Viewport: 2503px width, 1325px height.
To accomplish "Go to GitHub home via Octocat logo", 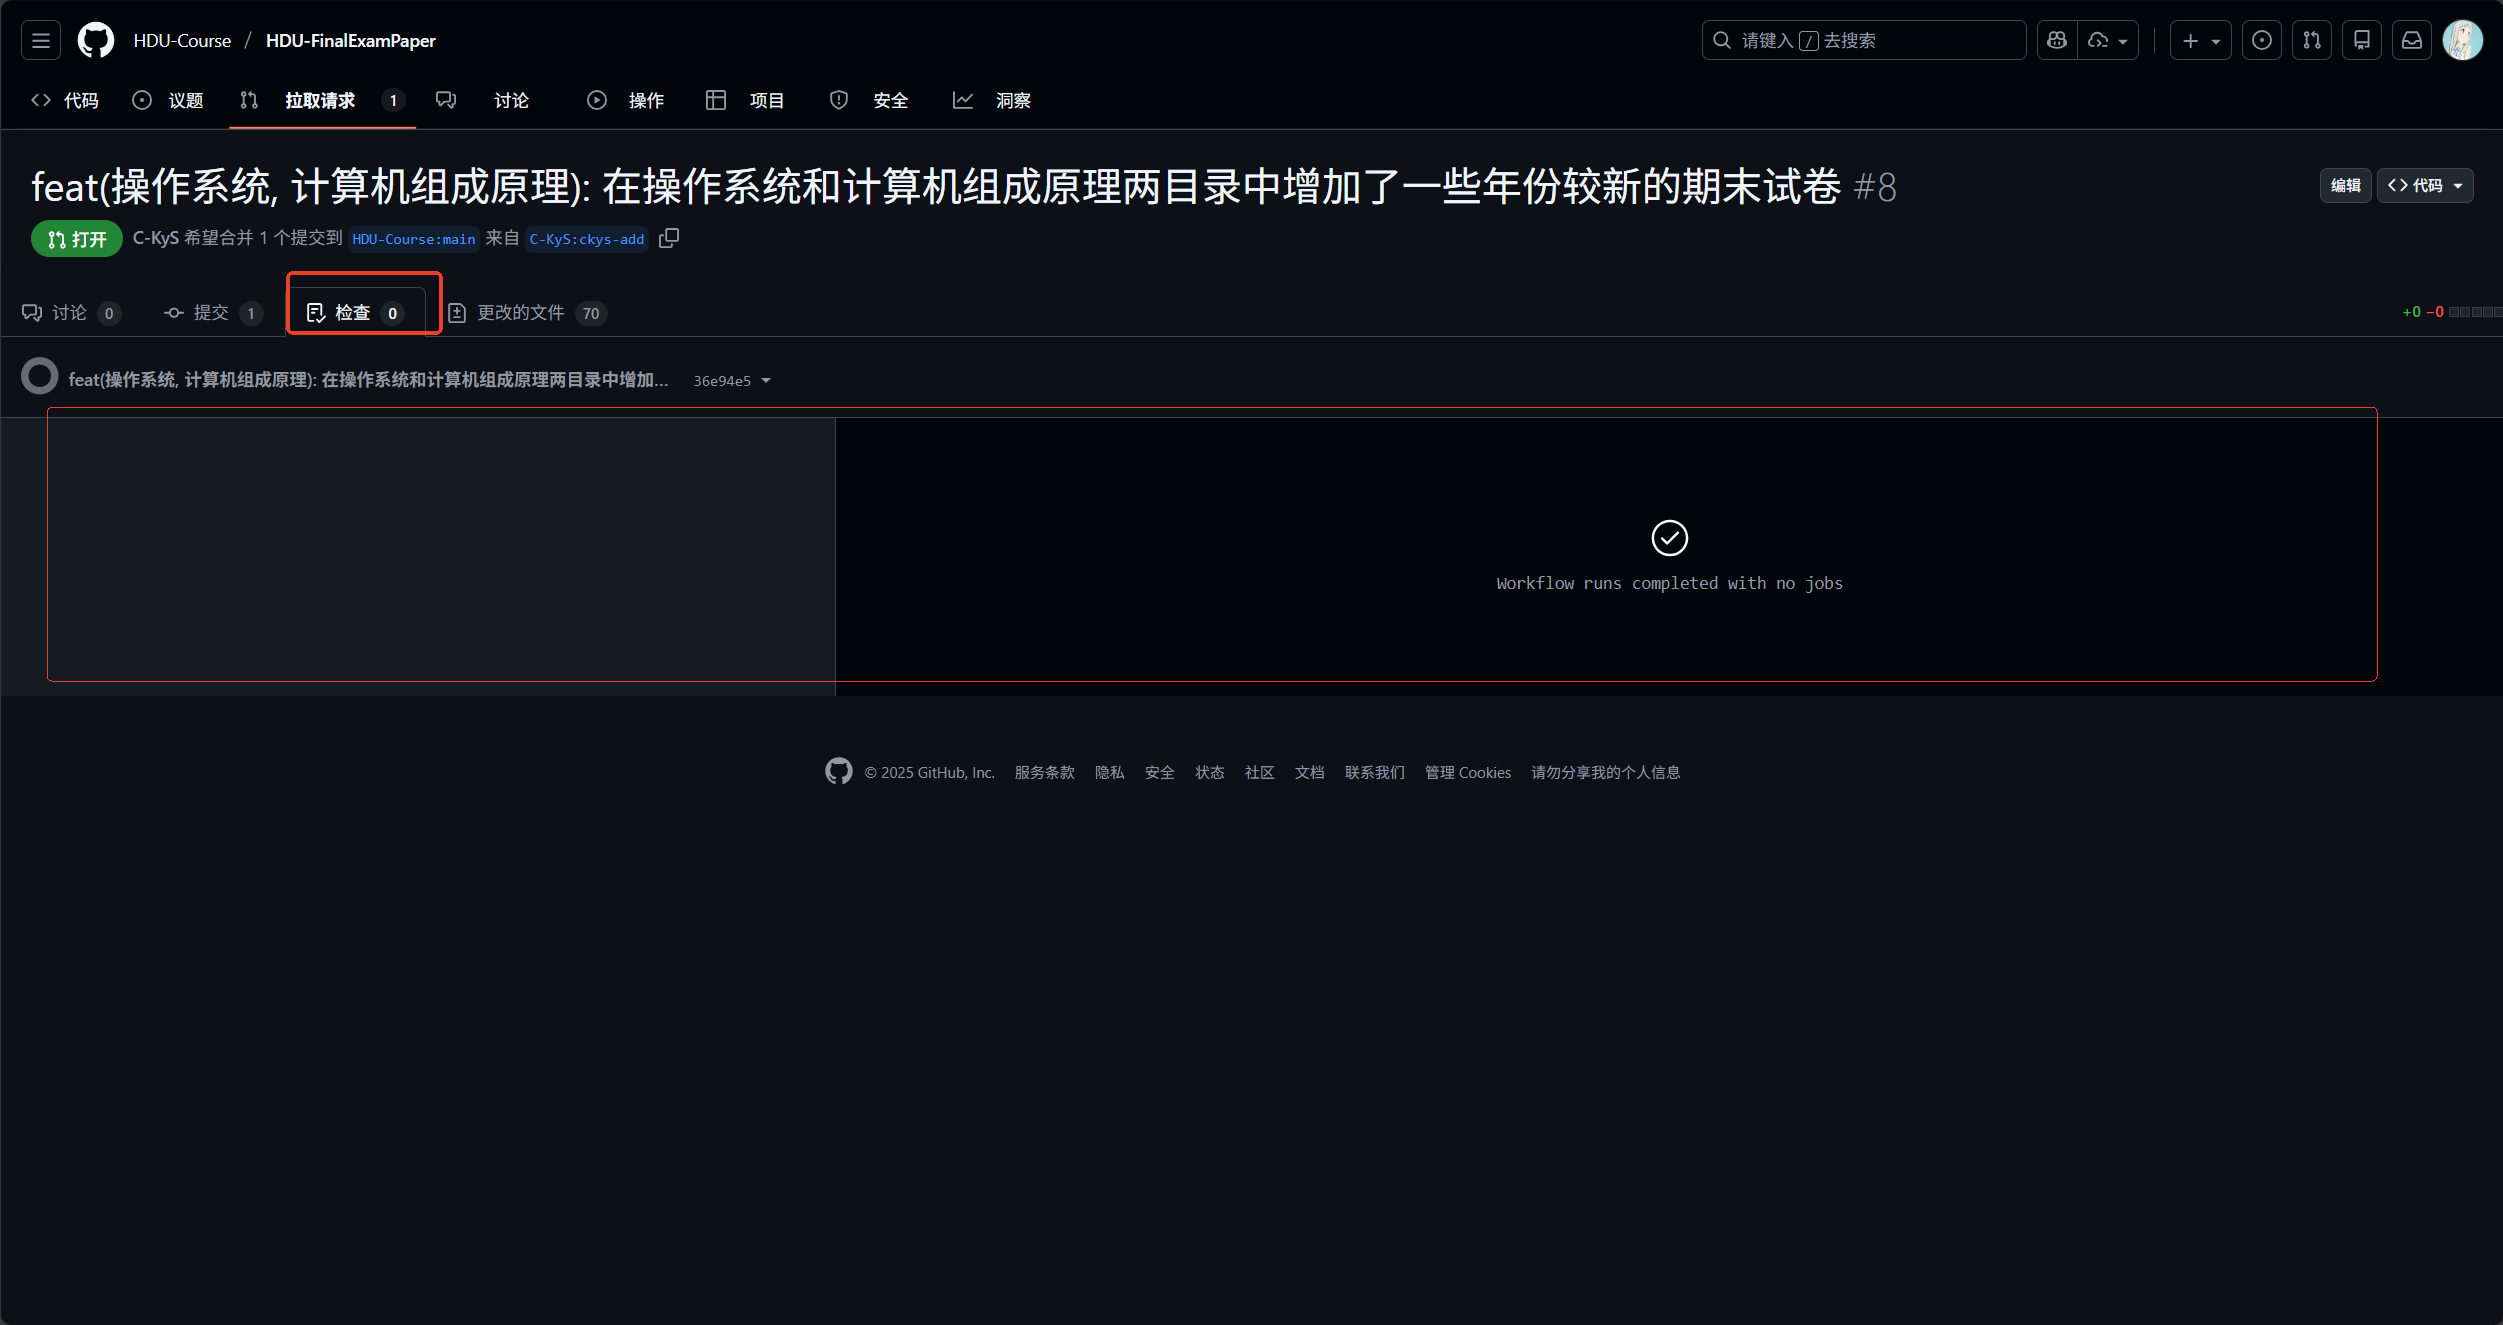I will pos(96,40).
